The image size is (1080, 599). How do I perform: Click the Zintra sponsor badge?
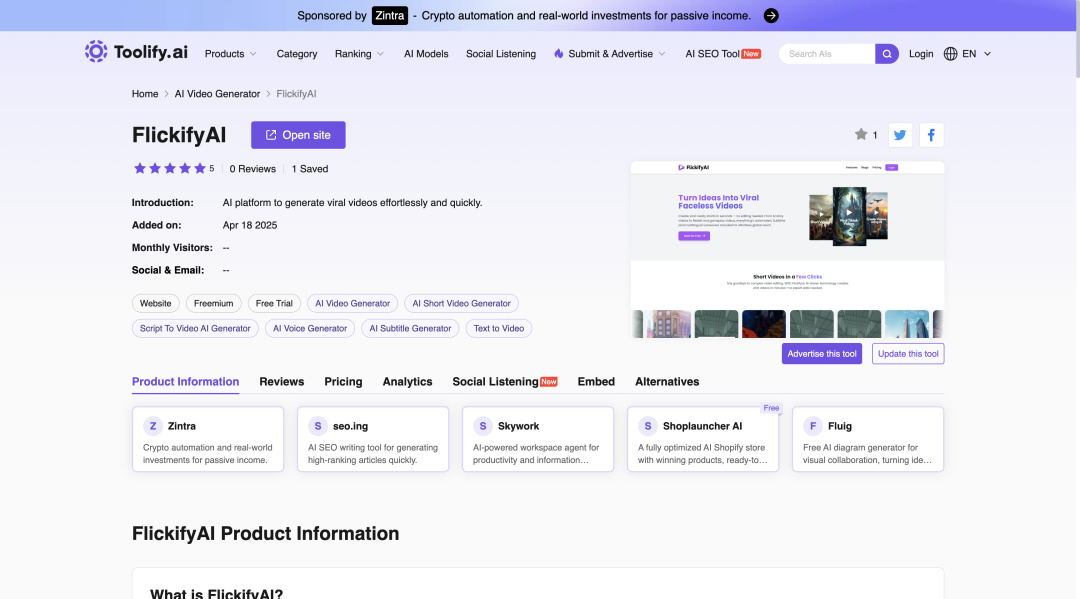[390, 16]
